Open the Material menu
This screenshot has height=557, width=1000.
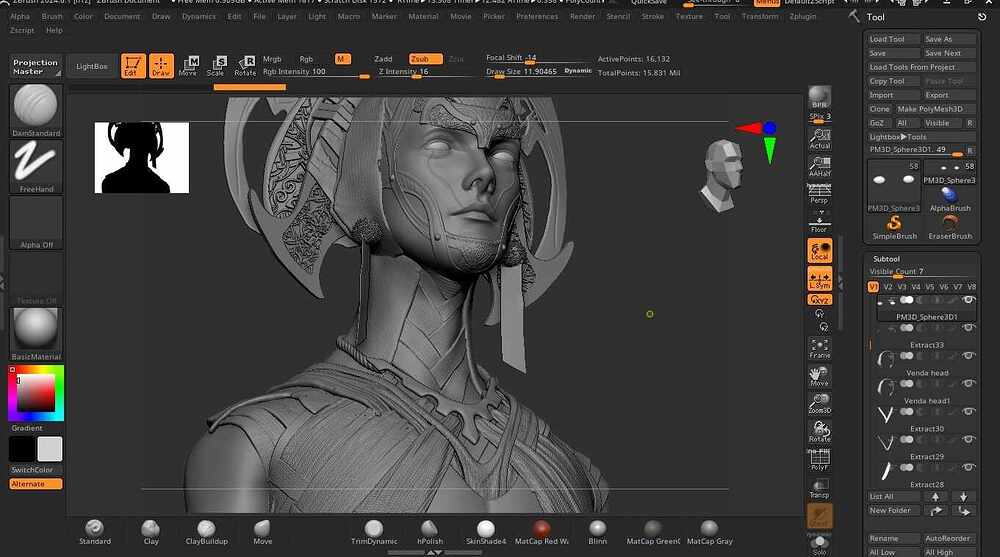423,16
